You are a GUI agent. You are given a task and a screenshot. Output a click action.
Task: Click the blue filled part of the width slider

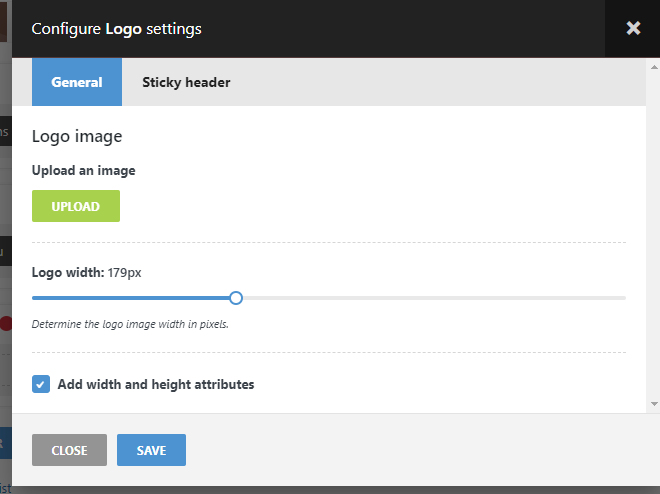[x=130, y=298]
